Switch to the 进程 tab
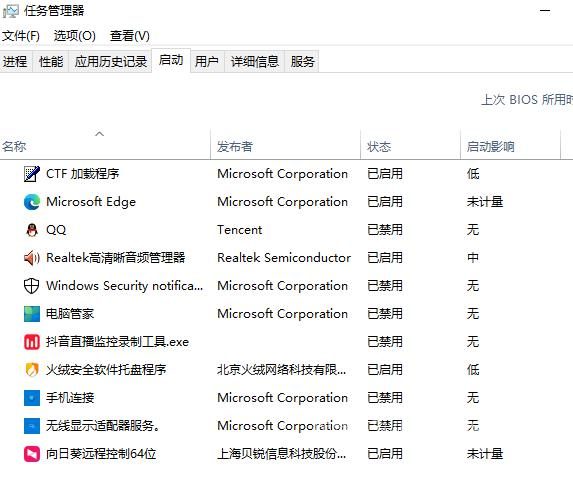The image size is (573, 501). tap(15, 61)
